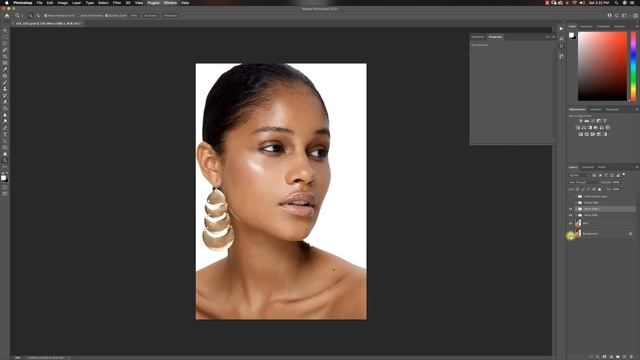Screen dimensions: 640x360
Task: Select the Clone Stamp tool
Action: [x=5, y=89]
